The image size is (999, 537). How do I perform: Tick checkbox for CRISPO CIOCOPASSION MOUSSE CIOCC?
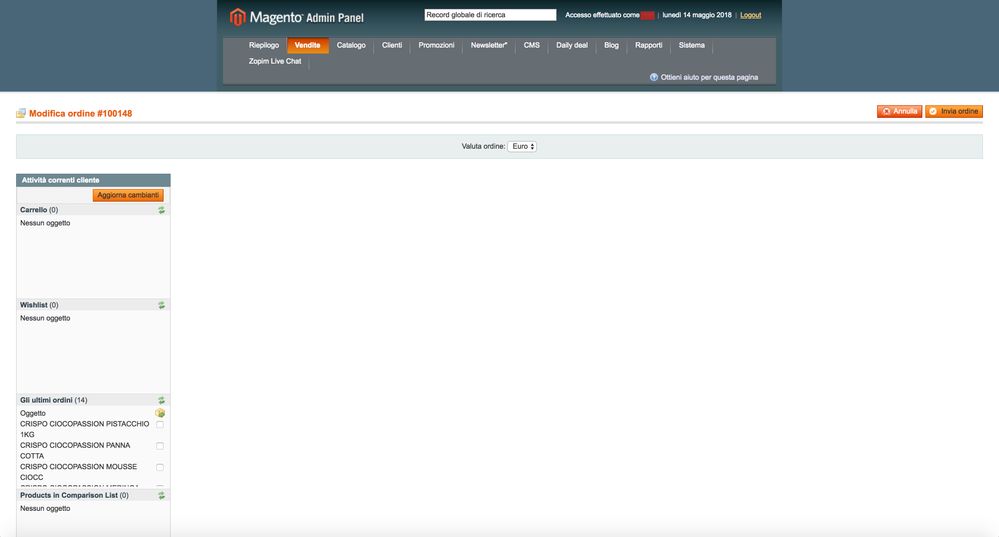tap(160, 467)
